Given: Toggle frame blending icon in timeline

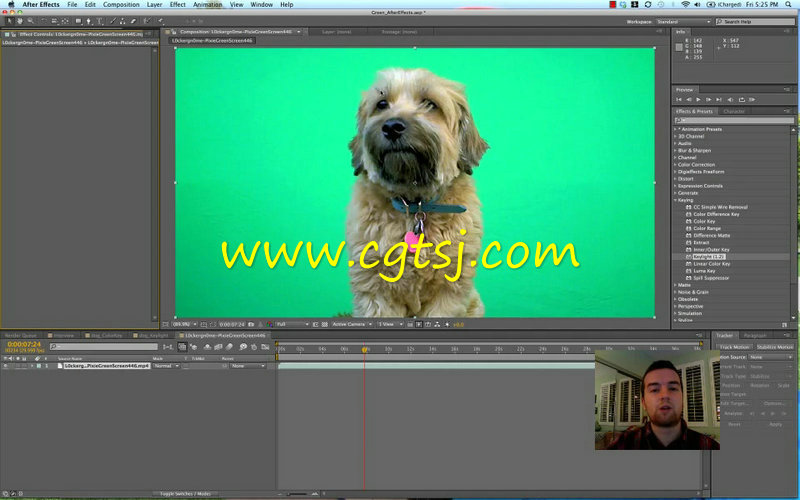Looking at the screenshot, I should click(218, 347).
